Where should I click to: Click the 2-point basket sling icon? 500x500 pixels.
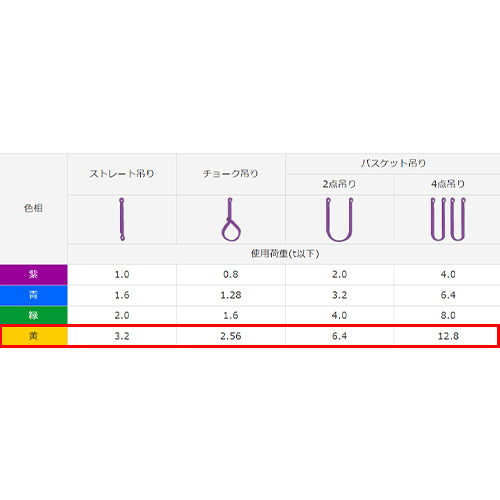pos(339,219)
